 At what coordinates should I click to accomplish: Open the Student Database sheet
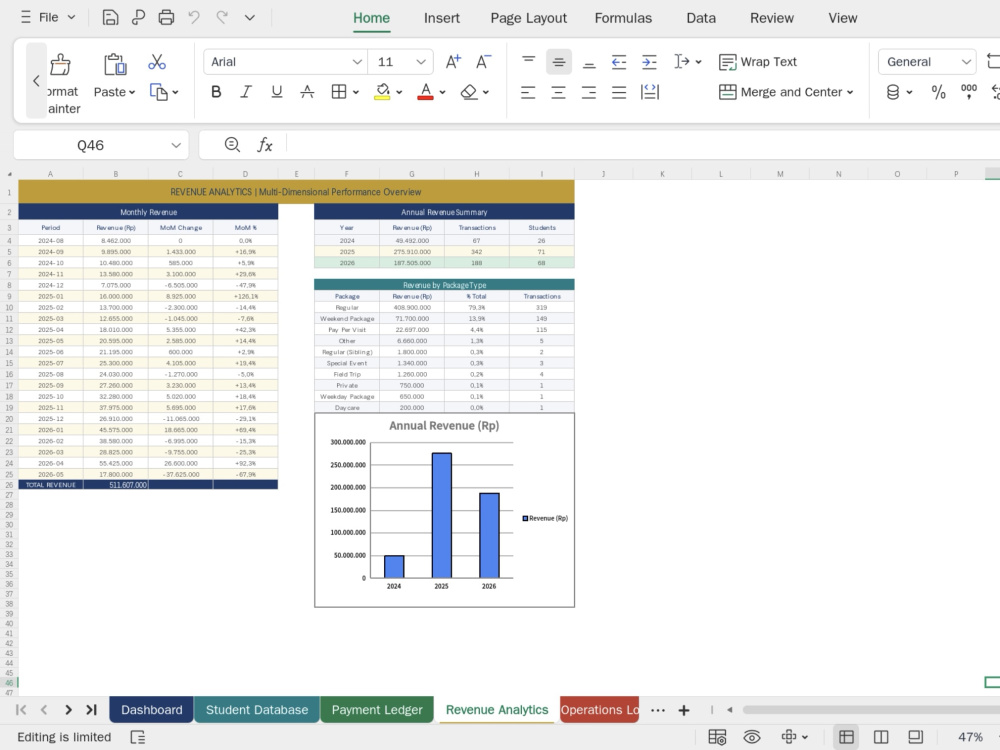coord(257,710)
